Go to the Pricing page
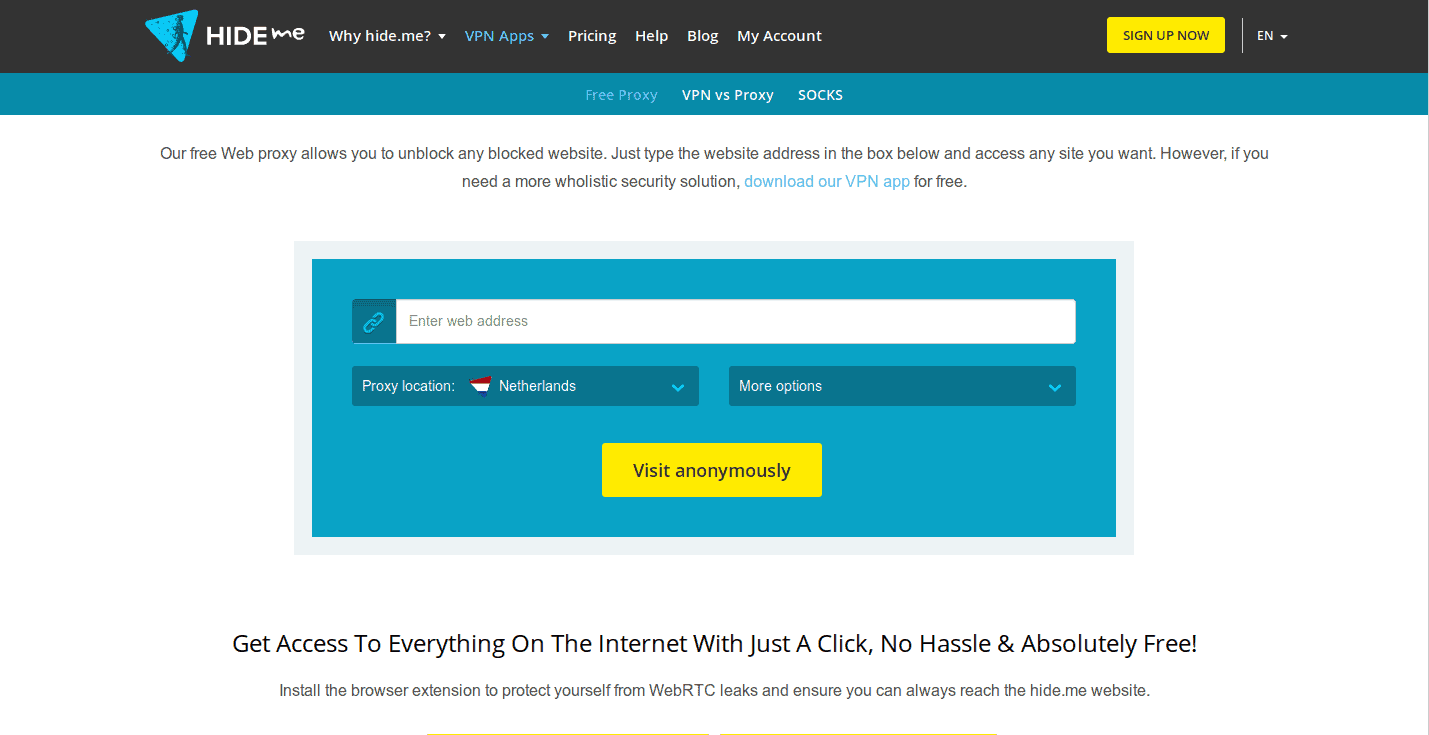This screenshot has height=735, width=1429. pyautogui.click(x=592, y=36)
